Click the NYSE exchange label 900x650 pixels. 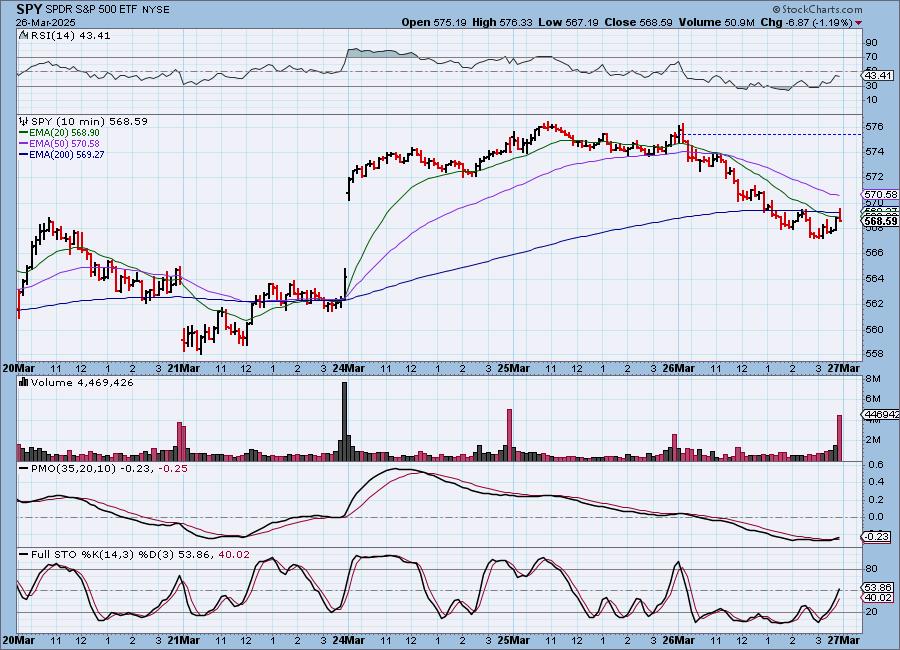pyautogui.click(x=155, y=10)
